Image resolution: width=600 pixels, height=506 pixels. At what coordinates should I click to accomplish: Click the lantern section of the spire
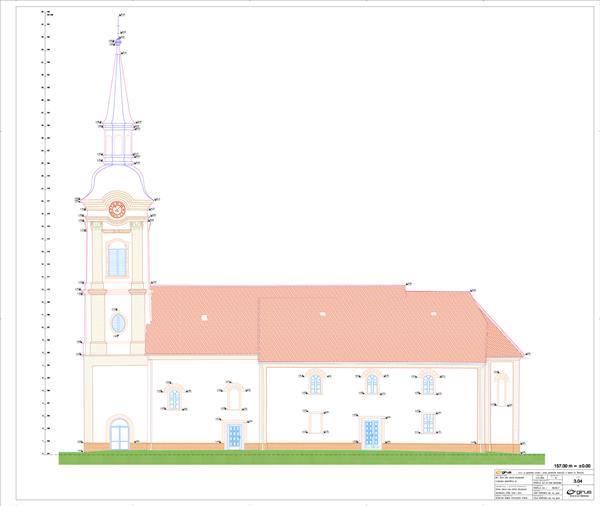[117, 141]
